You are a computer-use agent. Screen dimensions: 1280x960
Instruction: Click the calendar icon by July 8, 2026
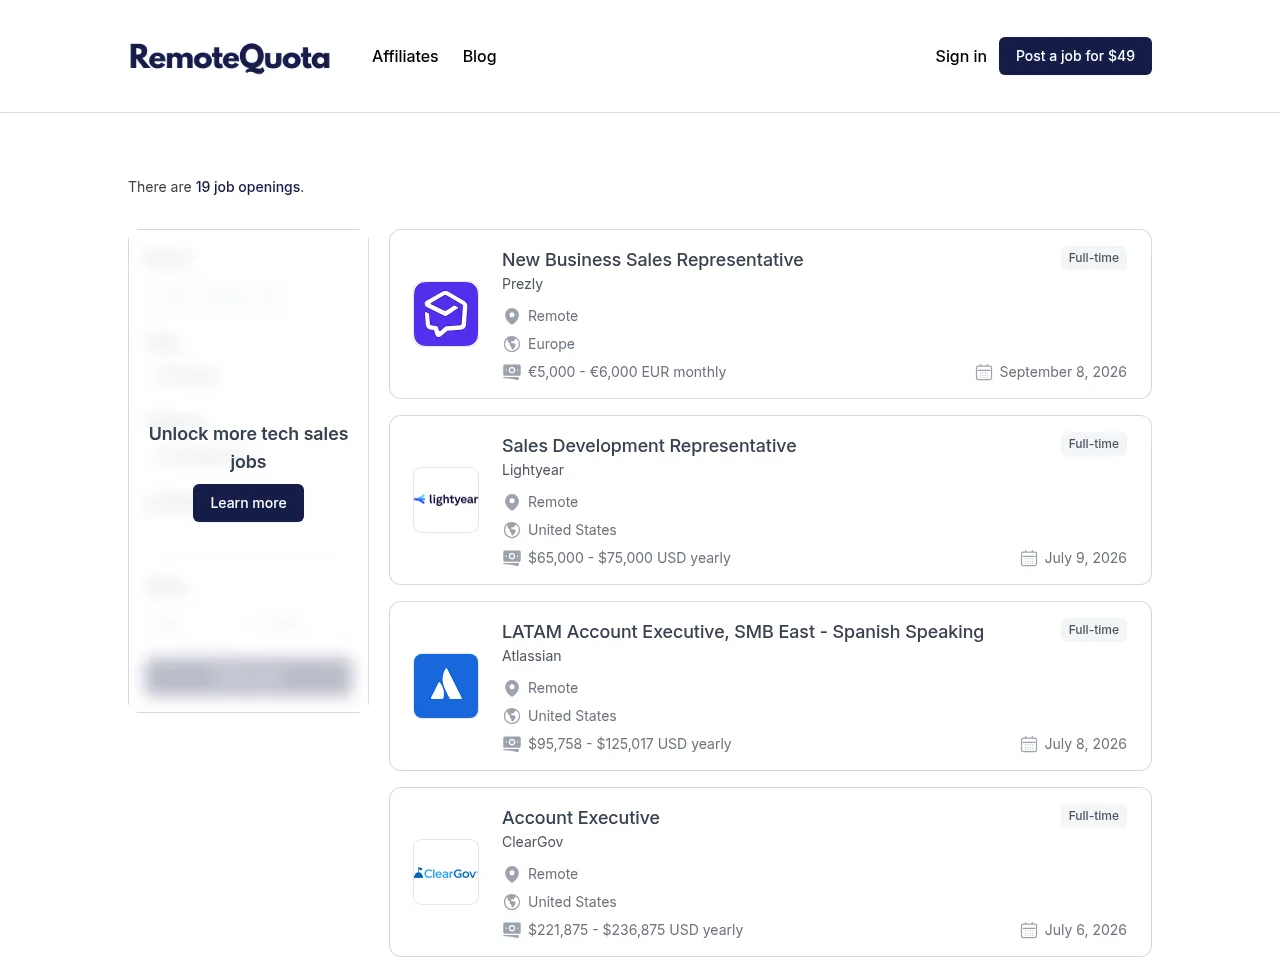pyautogui.click(x=1029, y=744)
